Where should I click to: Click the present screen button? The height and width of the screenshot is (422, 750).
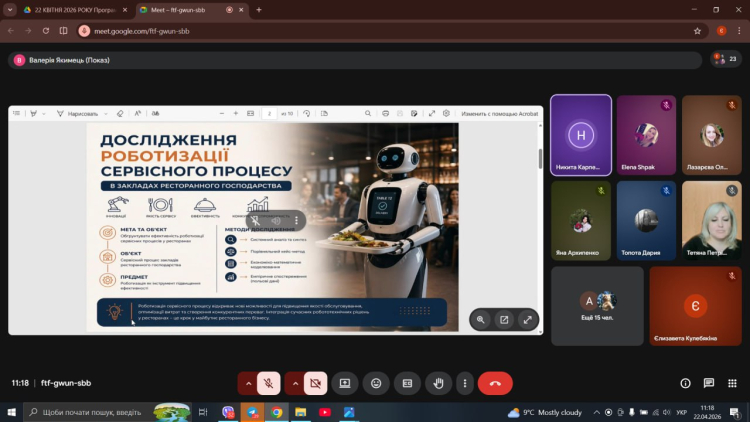[345, 383]
